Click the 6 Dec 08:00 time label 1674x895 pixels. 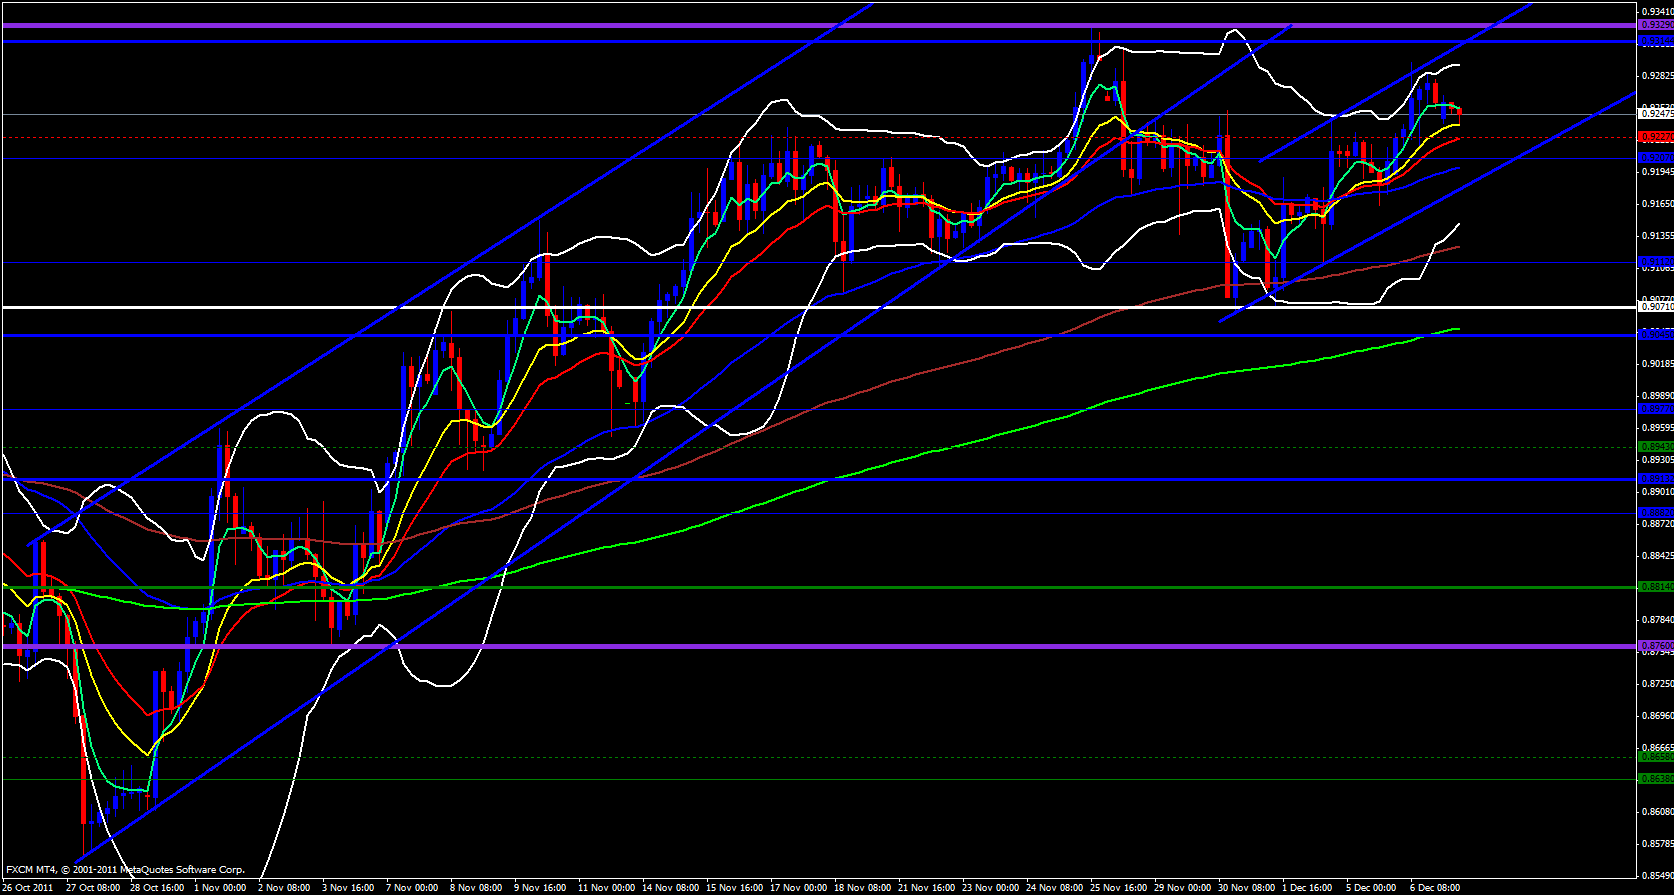[x=1434, y=887]
